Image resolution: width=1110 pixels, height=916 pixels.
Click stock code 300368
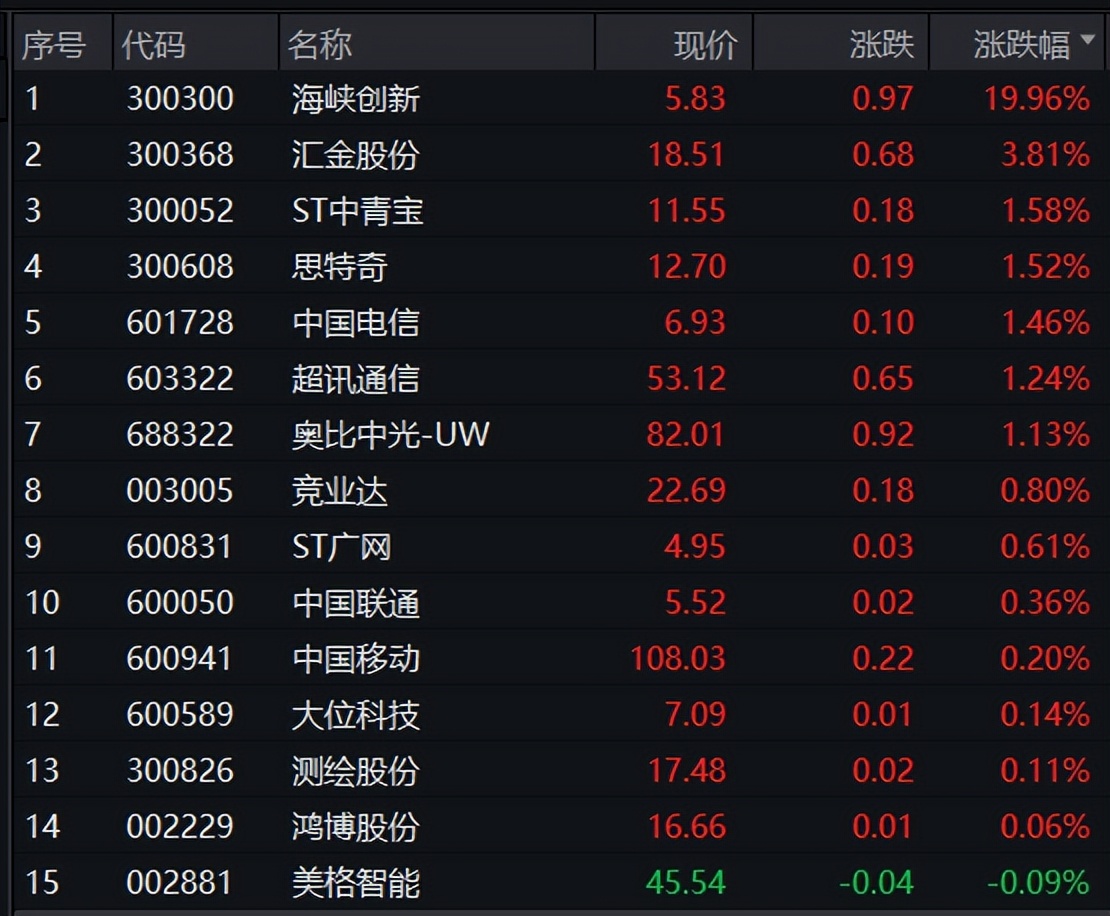click(180, 154)
